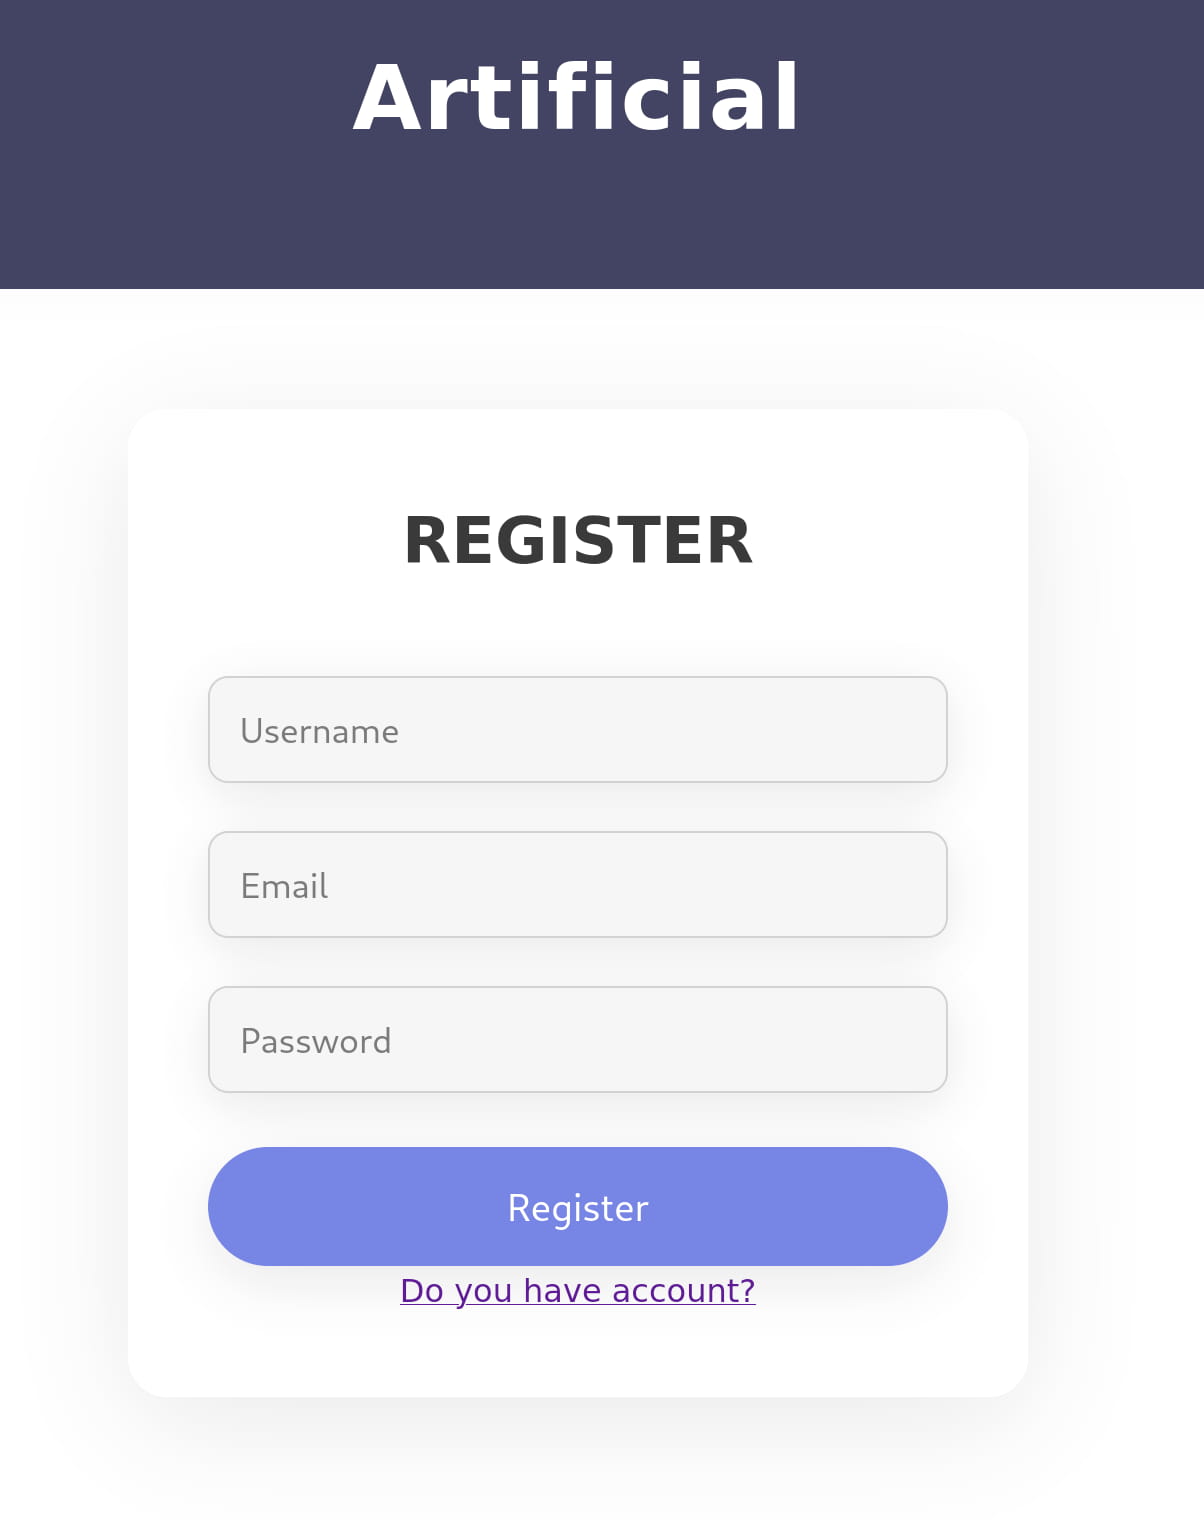Click the Register label on the button

(x=578, y=1208)
